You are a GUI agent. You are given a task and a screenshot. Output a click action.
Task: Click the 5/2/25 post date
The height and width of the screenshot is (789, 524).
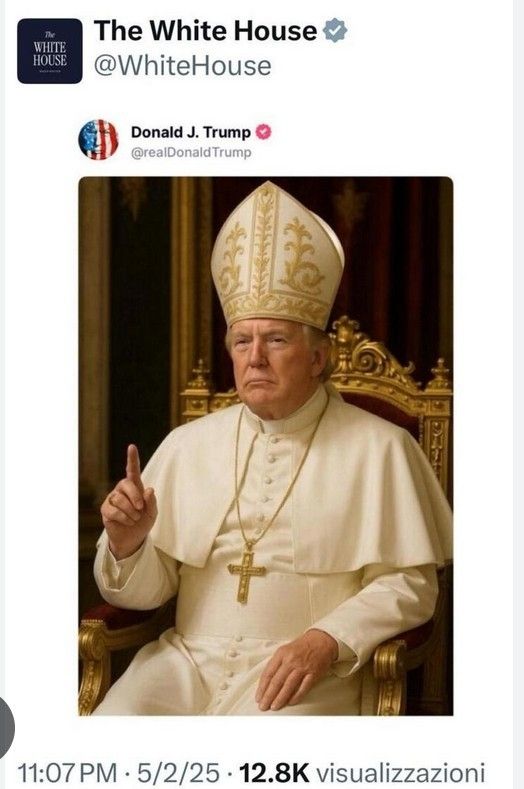click(178, 773)
